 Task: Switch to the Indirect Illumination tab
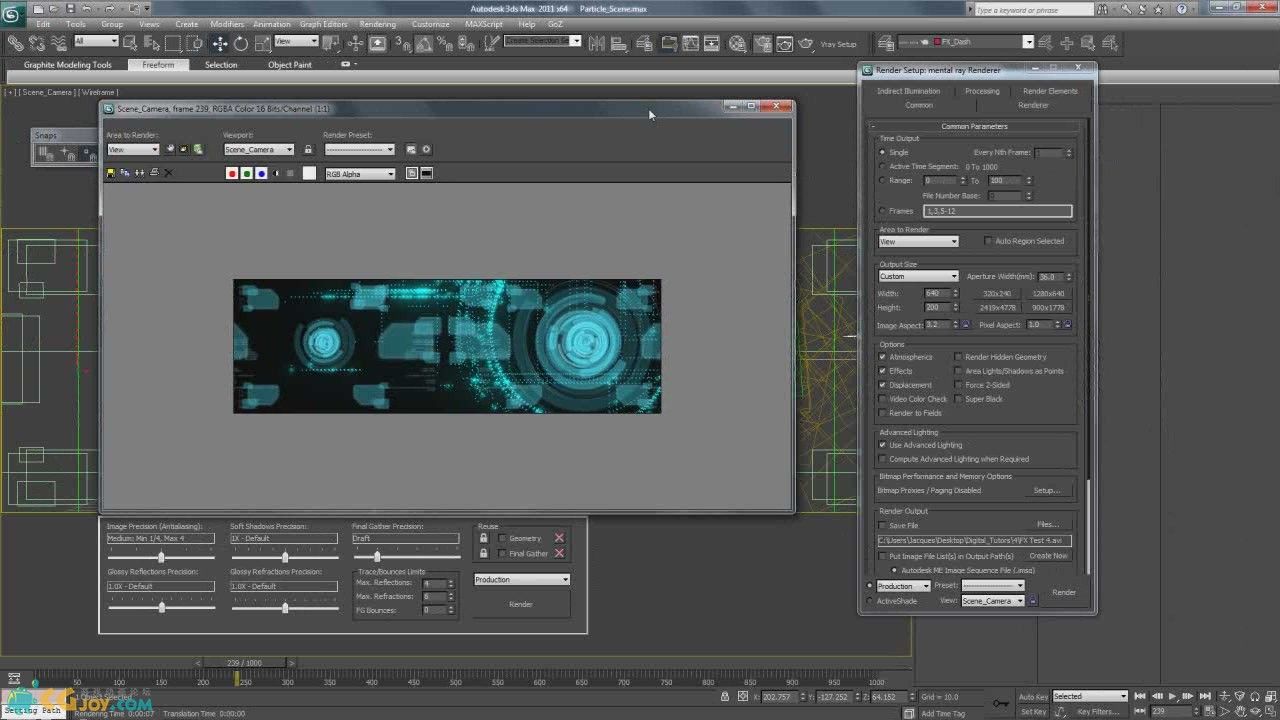click(x=908, y=91)
